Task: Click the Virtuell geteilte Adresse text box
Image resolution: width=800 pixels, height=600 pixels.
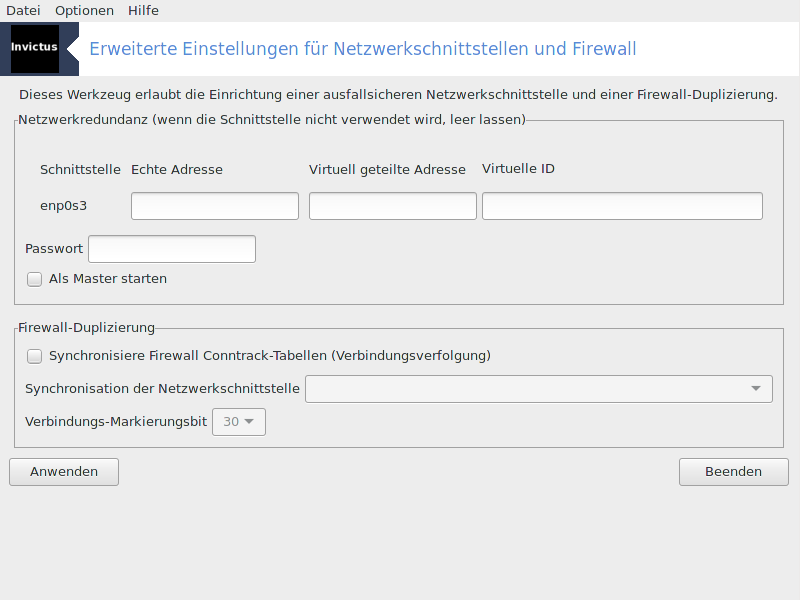Action: click(392, 207)
